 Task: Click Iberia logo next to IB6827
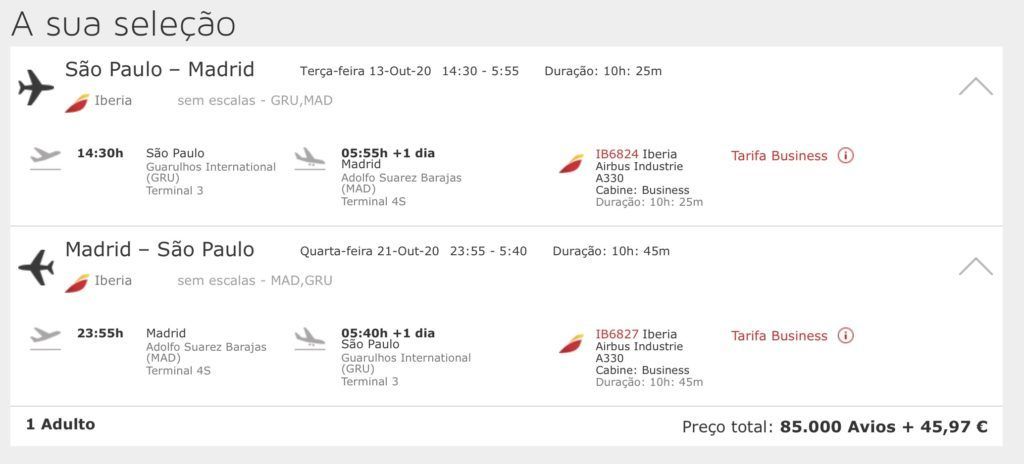click(x=571, y=343)
